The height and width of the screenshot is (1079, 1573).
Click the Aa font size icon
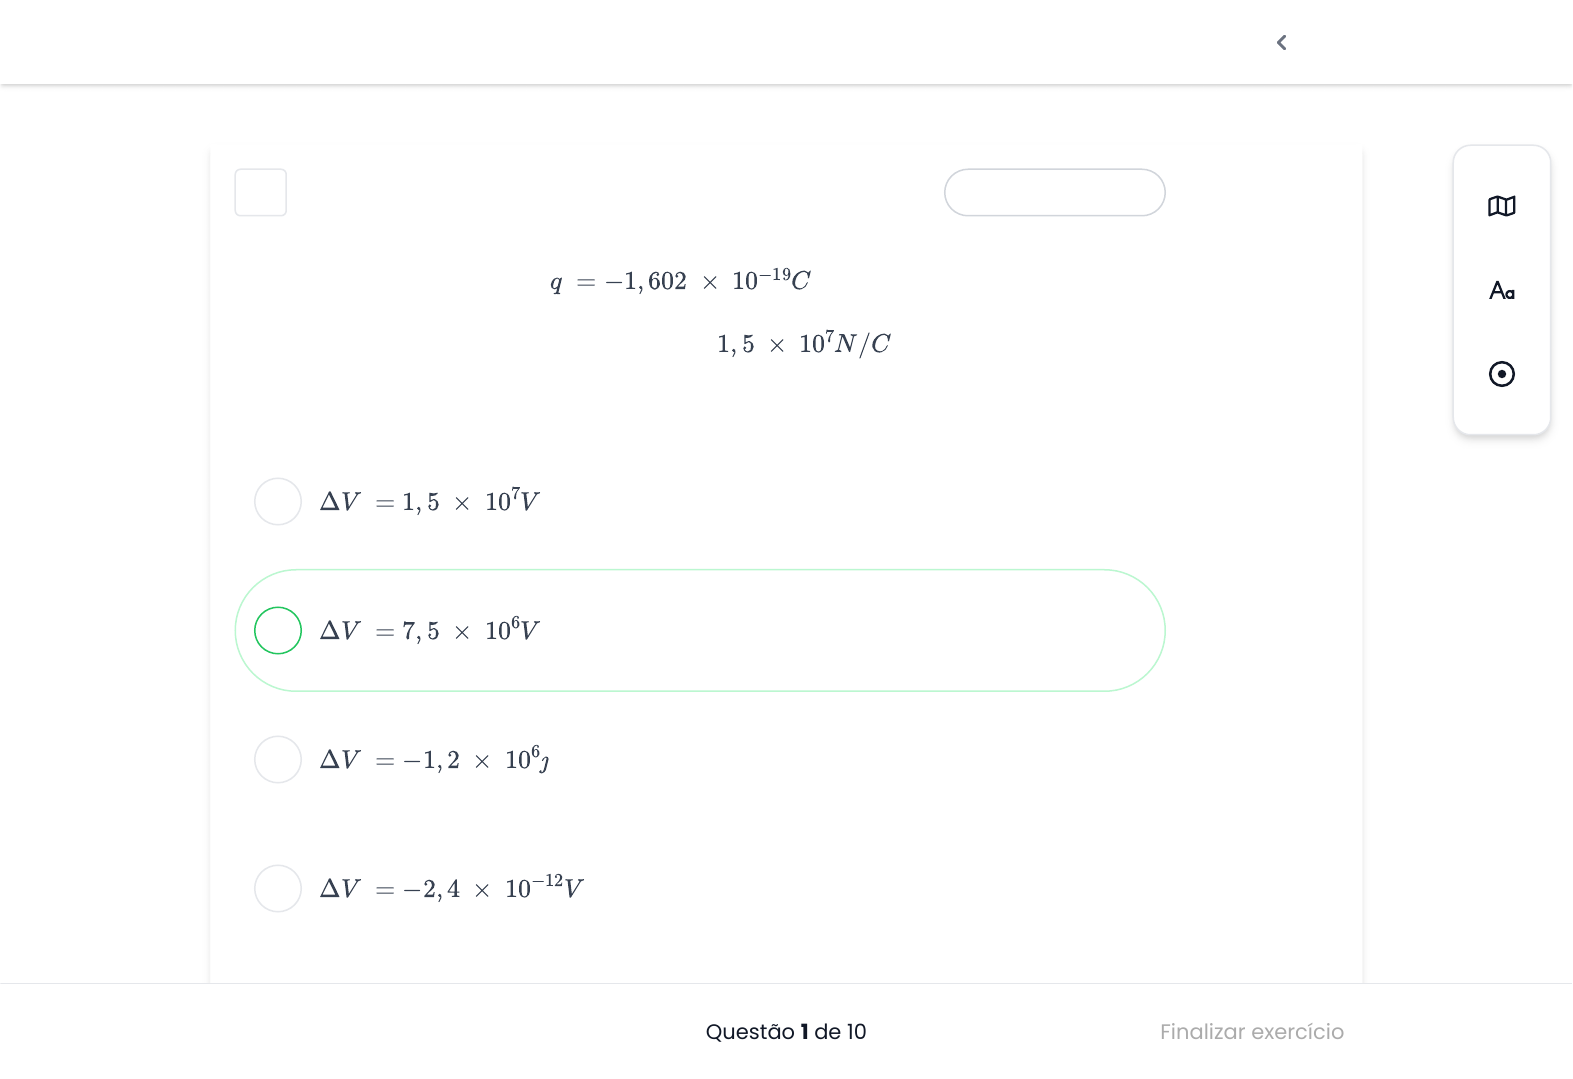(x=1501, y=291)
